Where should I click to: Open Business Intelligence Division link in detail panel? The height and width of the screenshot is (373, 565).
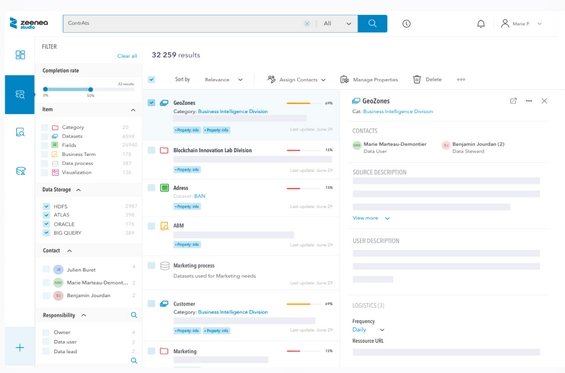point(398,111)
